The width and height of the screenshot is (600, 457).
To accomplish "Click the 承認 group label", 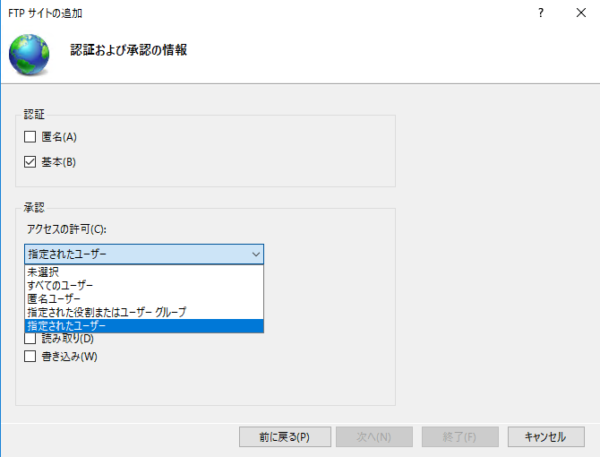I will click(x=34, y=207).
